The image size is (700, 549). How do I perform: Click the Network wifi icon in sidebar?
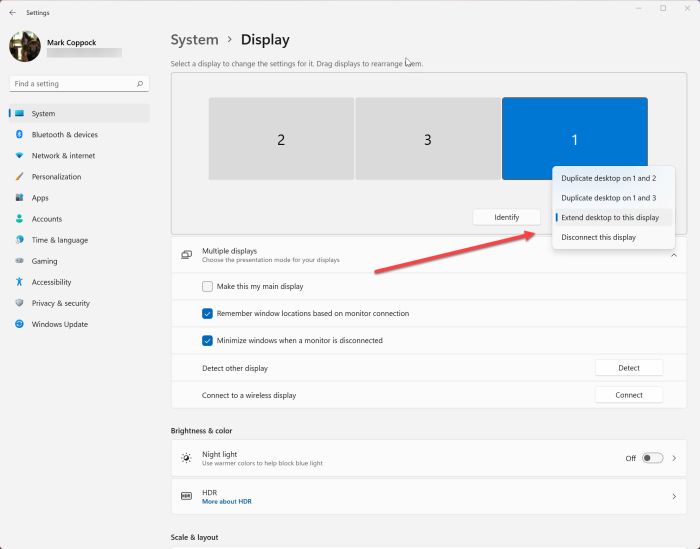coord(19,155)
